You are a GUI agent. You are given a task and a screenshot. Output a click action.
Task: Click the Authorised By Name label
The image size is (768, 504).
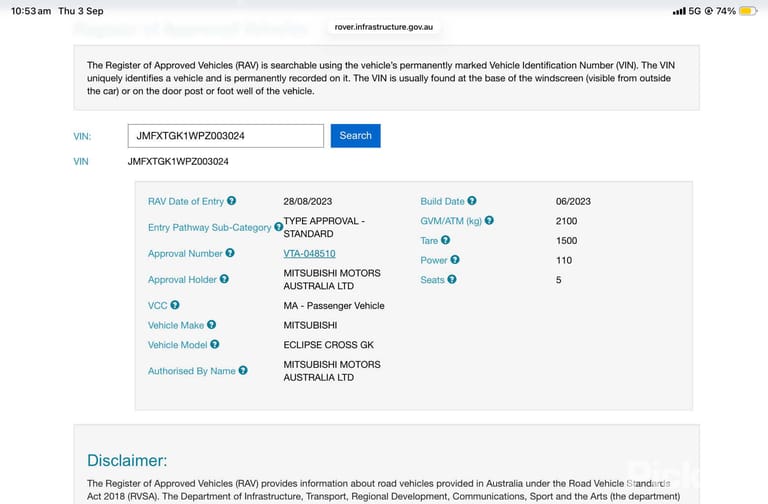tap(192, 371)
